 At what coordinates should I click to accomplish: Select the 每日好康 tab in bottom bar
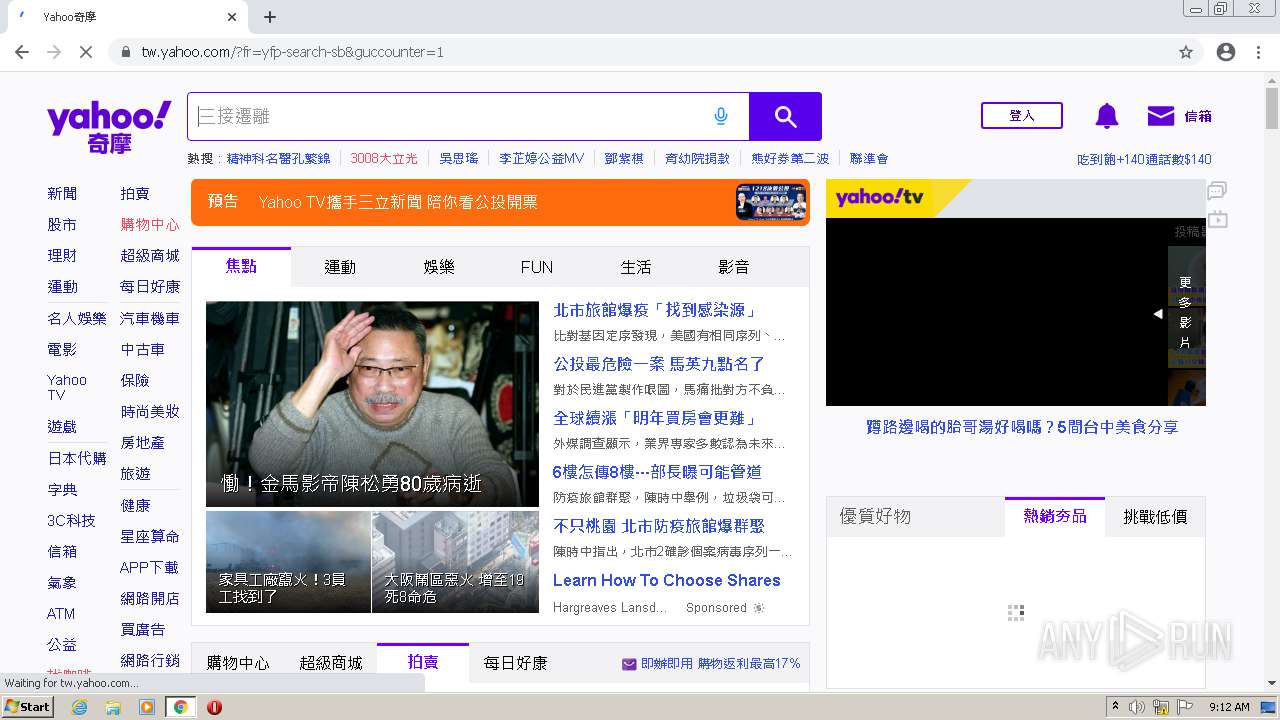coord(516,663)
